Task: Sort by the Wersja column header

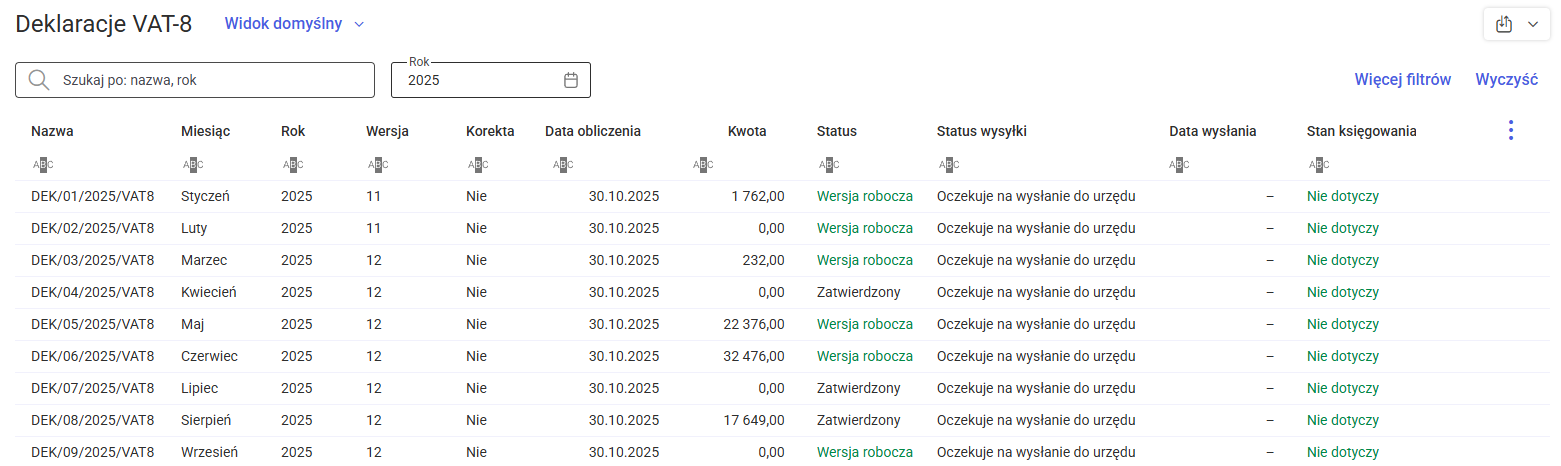Action: pyautogui.click(x=387, y=131)
